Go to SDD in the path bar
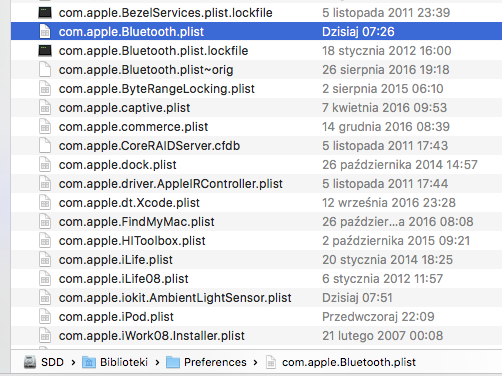The height and width of the screenshot is (376, 502). [x=52, y=362]
